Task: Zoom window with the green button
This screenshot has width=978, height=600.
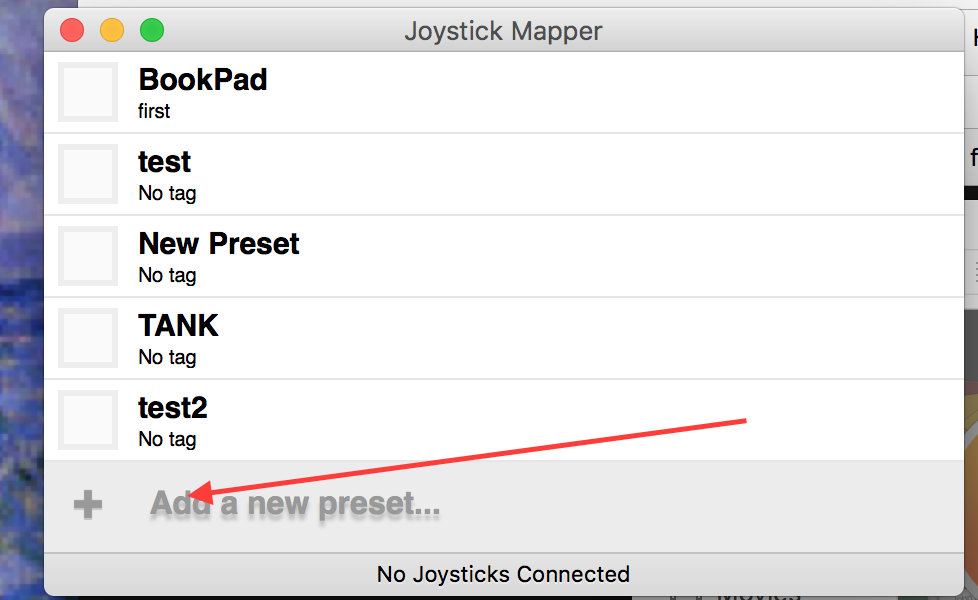Action: click(152, 30)
